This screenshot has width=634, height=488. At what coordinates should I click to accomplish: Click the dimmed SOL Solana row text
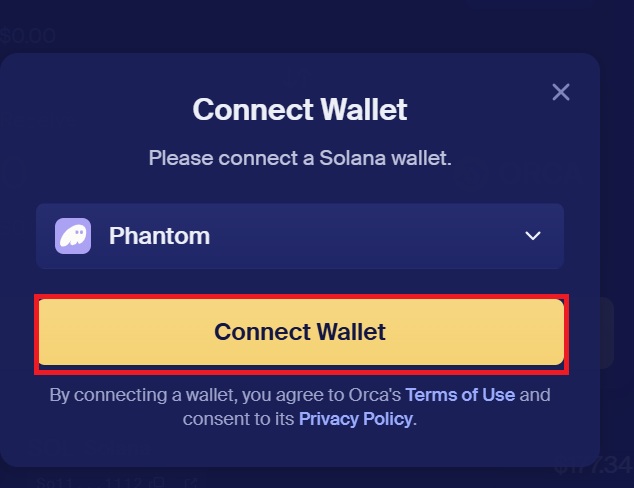coord(91,447)
